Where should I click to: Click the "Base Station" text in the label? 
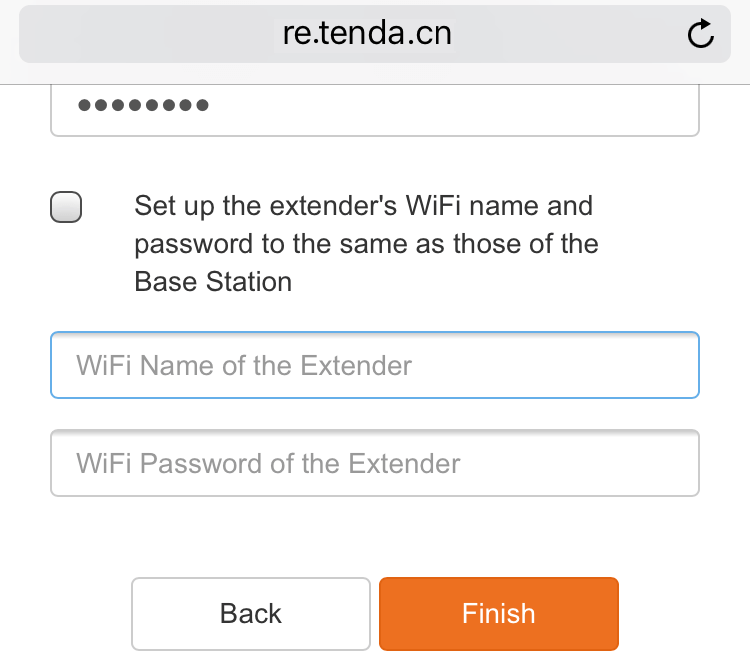point(213,282)
